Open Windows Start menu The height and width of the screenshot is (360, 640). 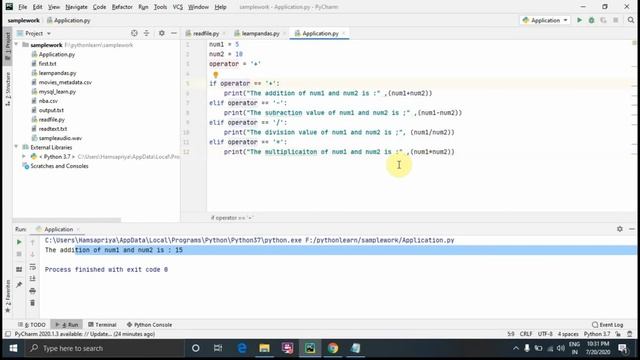pyautogui.click(x=13, y=348)
